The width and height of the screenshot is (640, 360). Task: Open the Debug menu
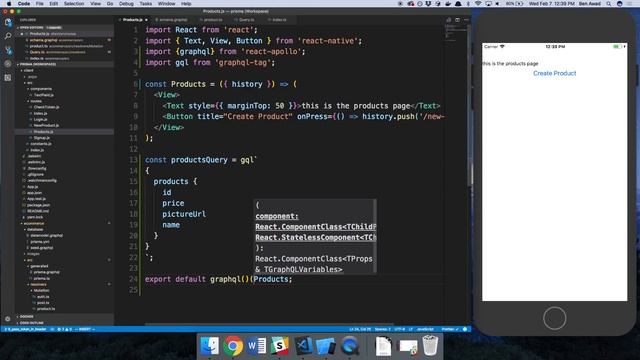click(x=126, y=4)
